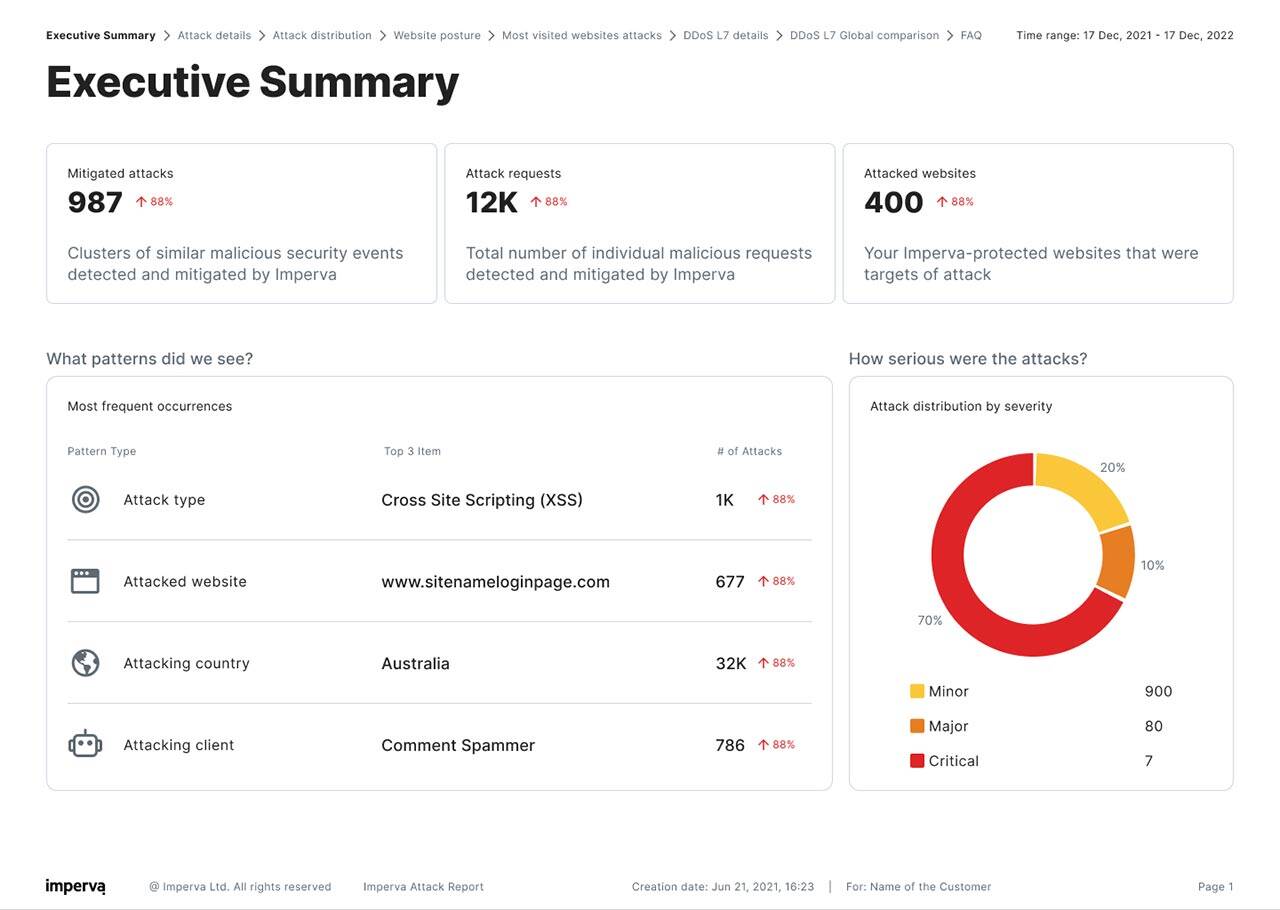Click the chevron before the FAQ breadcrumb
Image resolution: width=1280 pixels, height=910 pixels.
950,35
